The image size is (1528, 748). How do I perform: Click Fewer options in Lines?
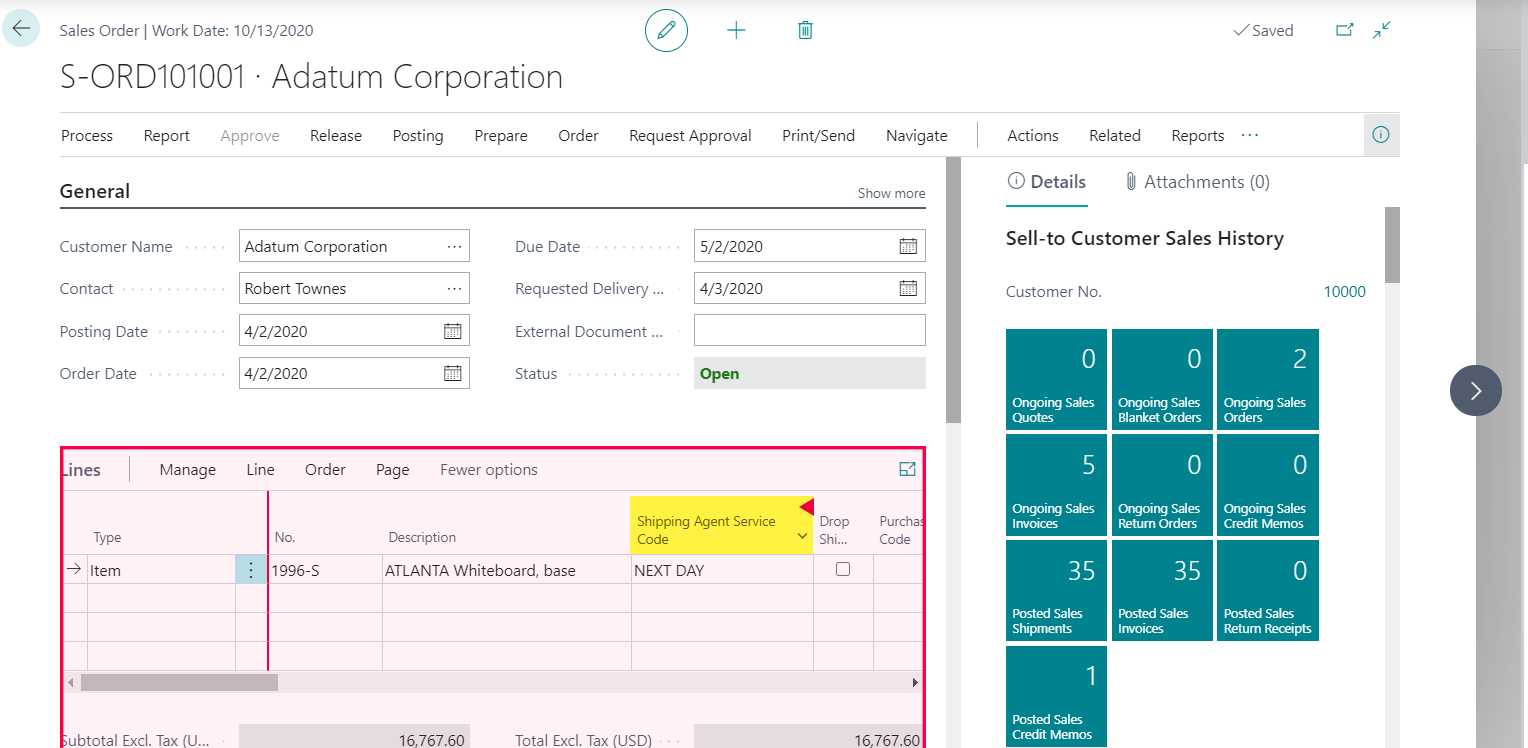488,470
